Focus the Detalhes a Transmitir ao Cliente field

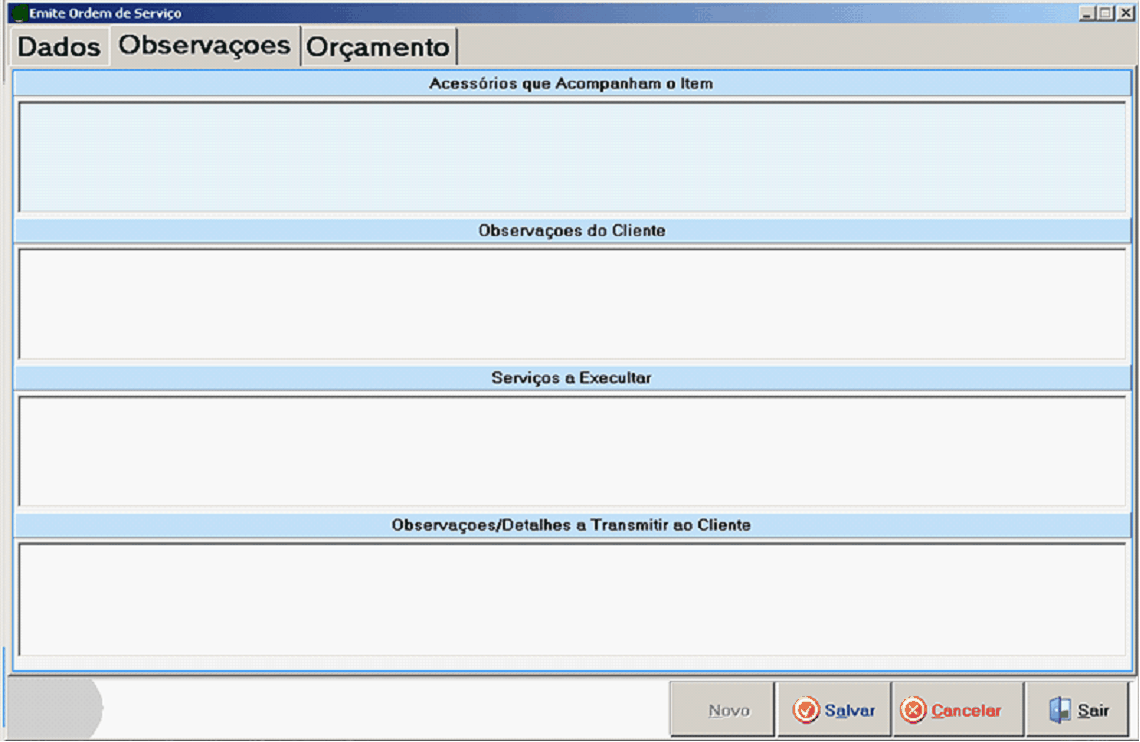tap(571, 598)
